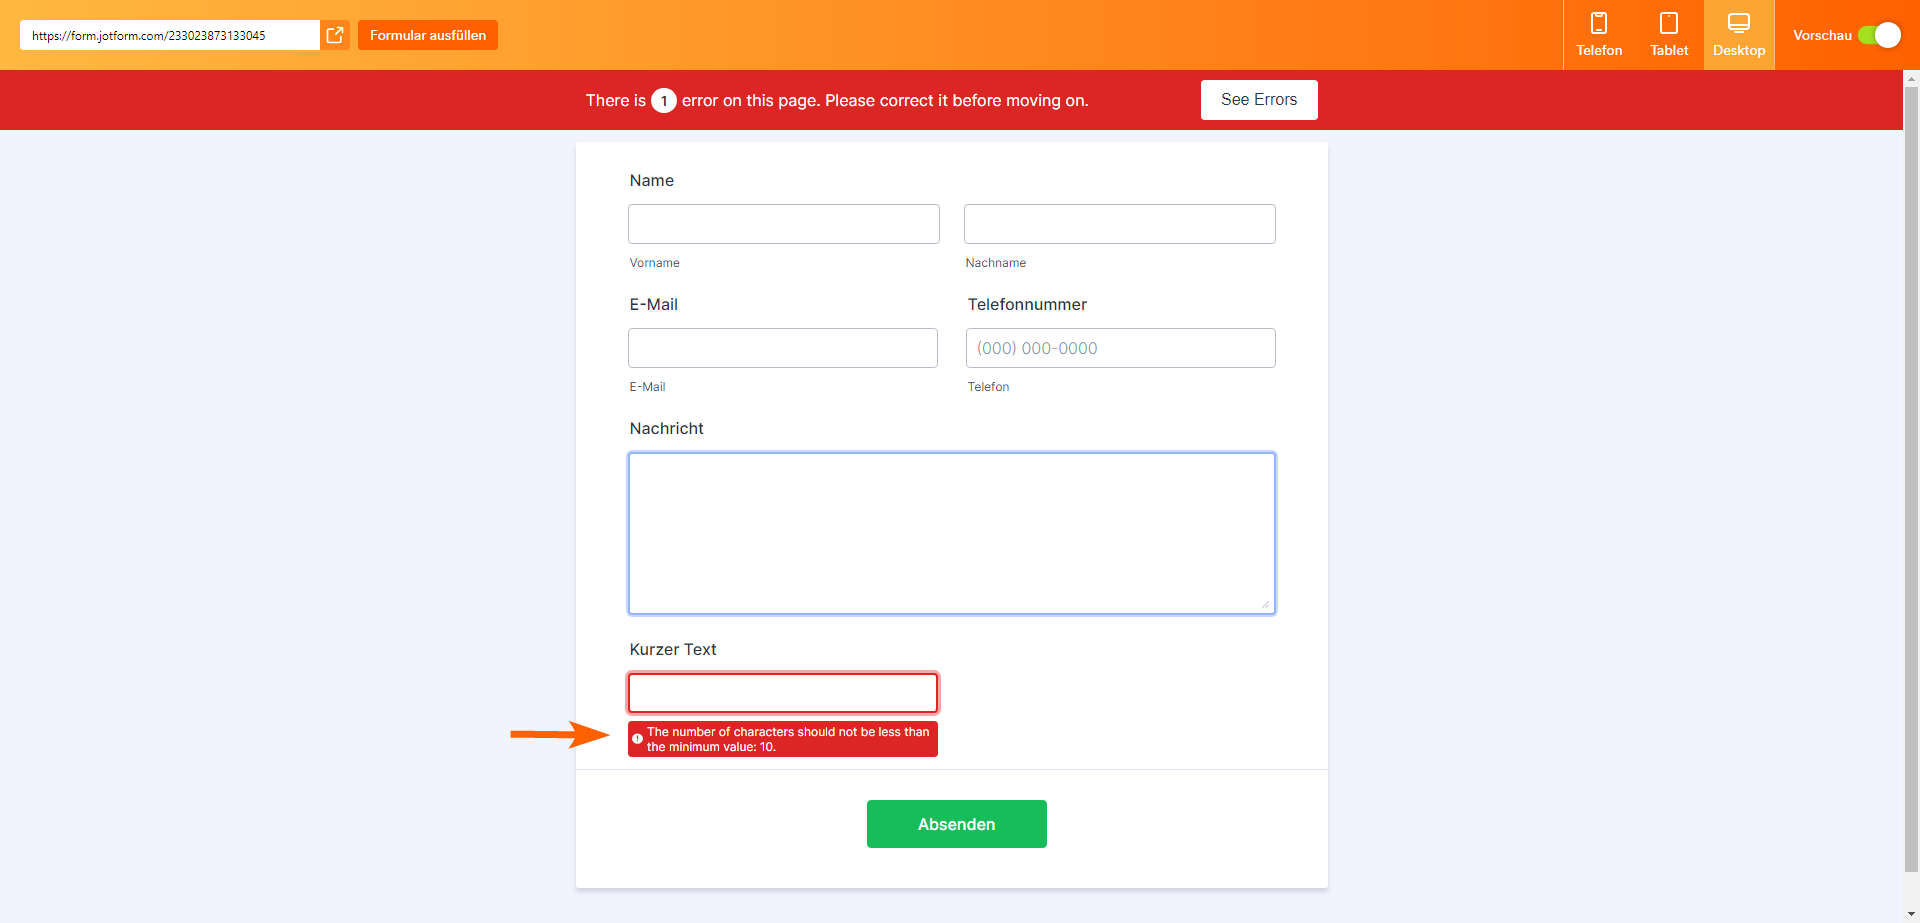Toggle the Vorschau preview switch off
Image resolution: width=1920 pixels, height=923 pixels.
(1879, 35)
